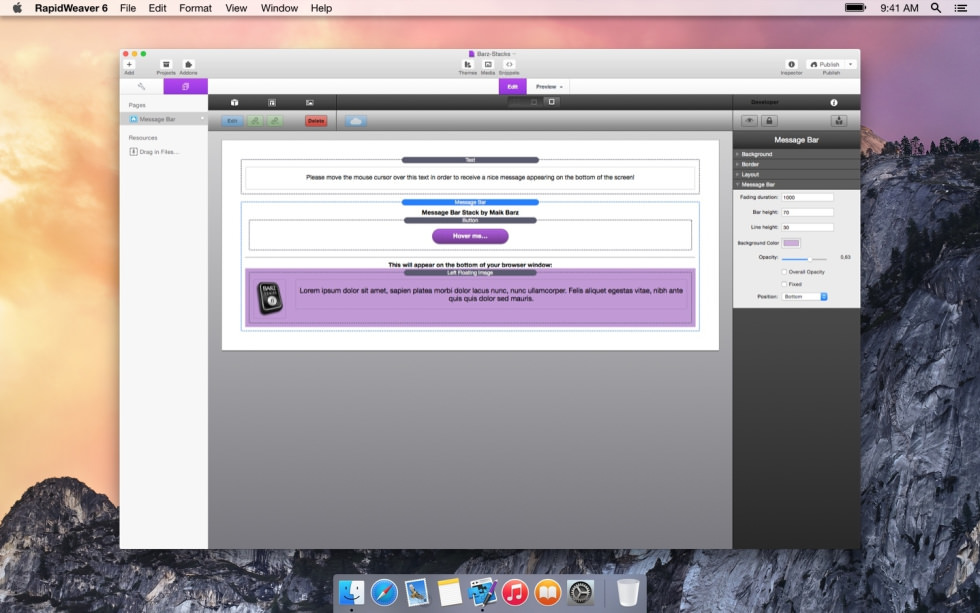Click the Bar height input field

807,212
